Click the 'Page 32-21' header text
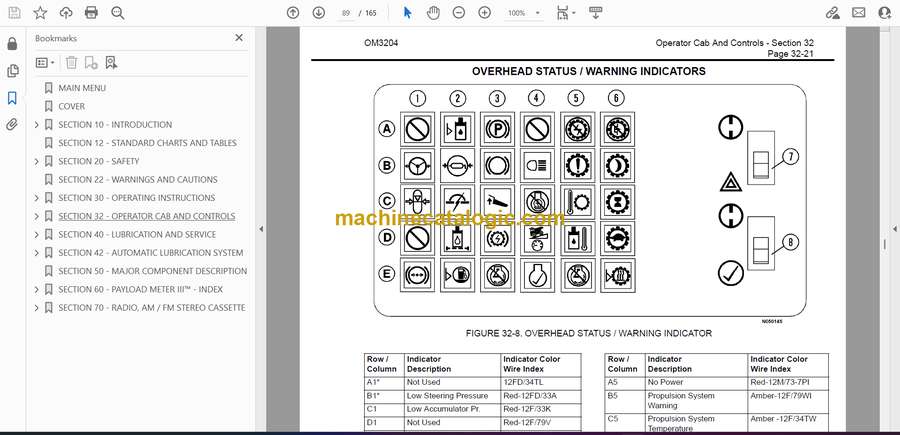Viewport: 900px width, 435px height. (790, 54)
